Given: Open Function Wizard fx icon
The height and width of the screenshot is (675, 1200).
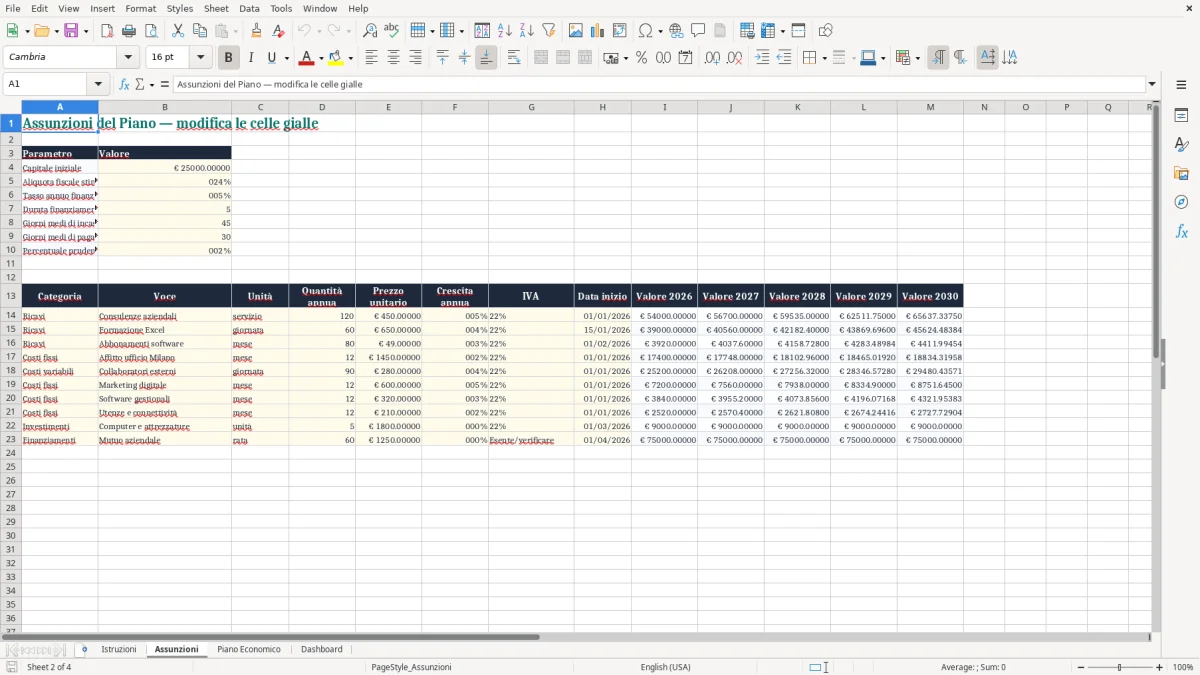Looking at the screenshot, I should tap(124, 85).
